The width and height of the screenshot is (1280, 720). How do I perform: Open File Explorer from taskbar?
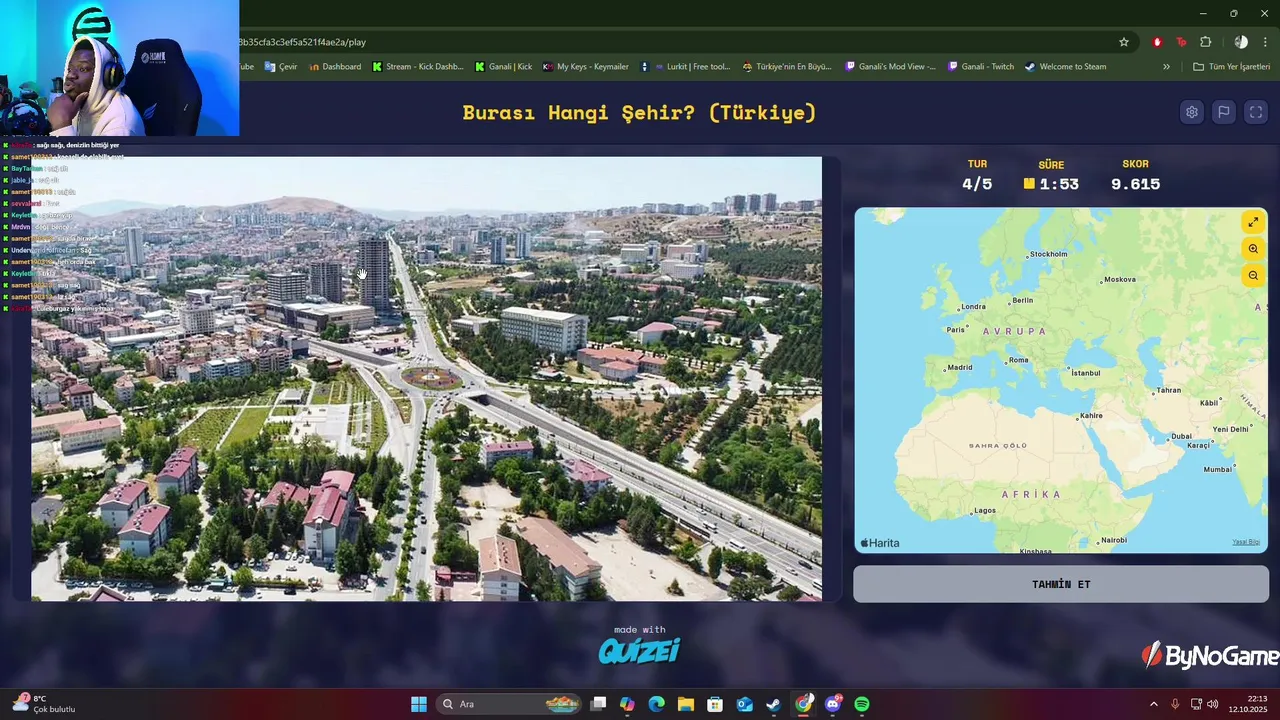tap(686, 704)
